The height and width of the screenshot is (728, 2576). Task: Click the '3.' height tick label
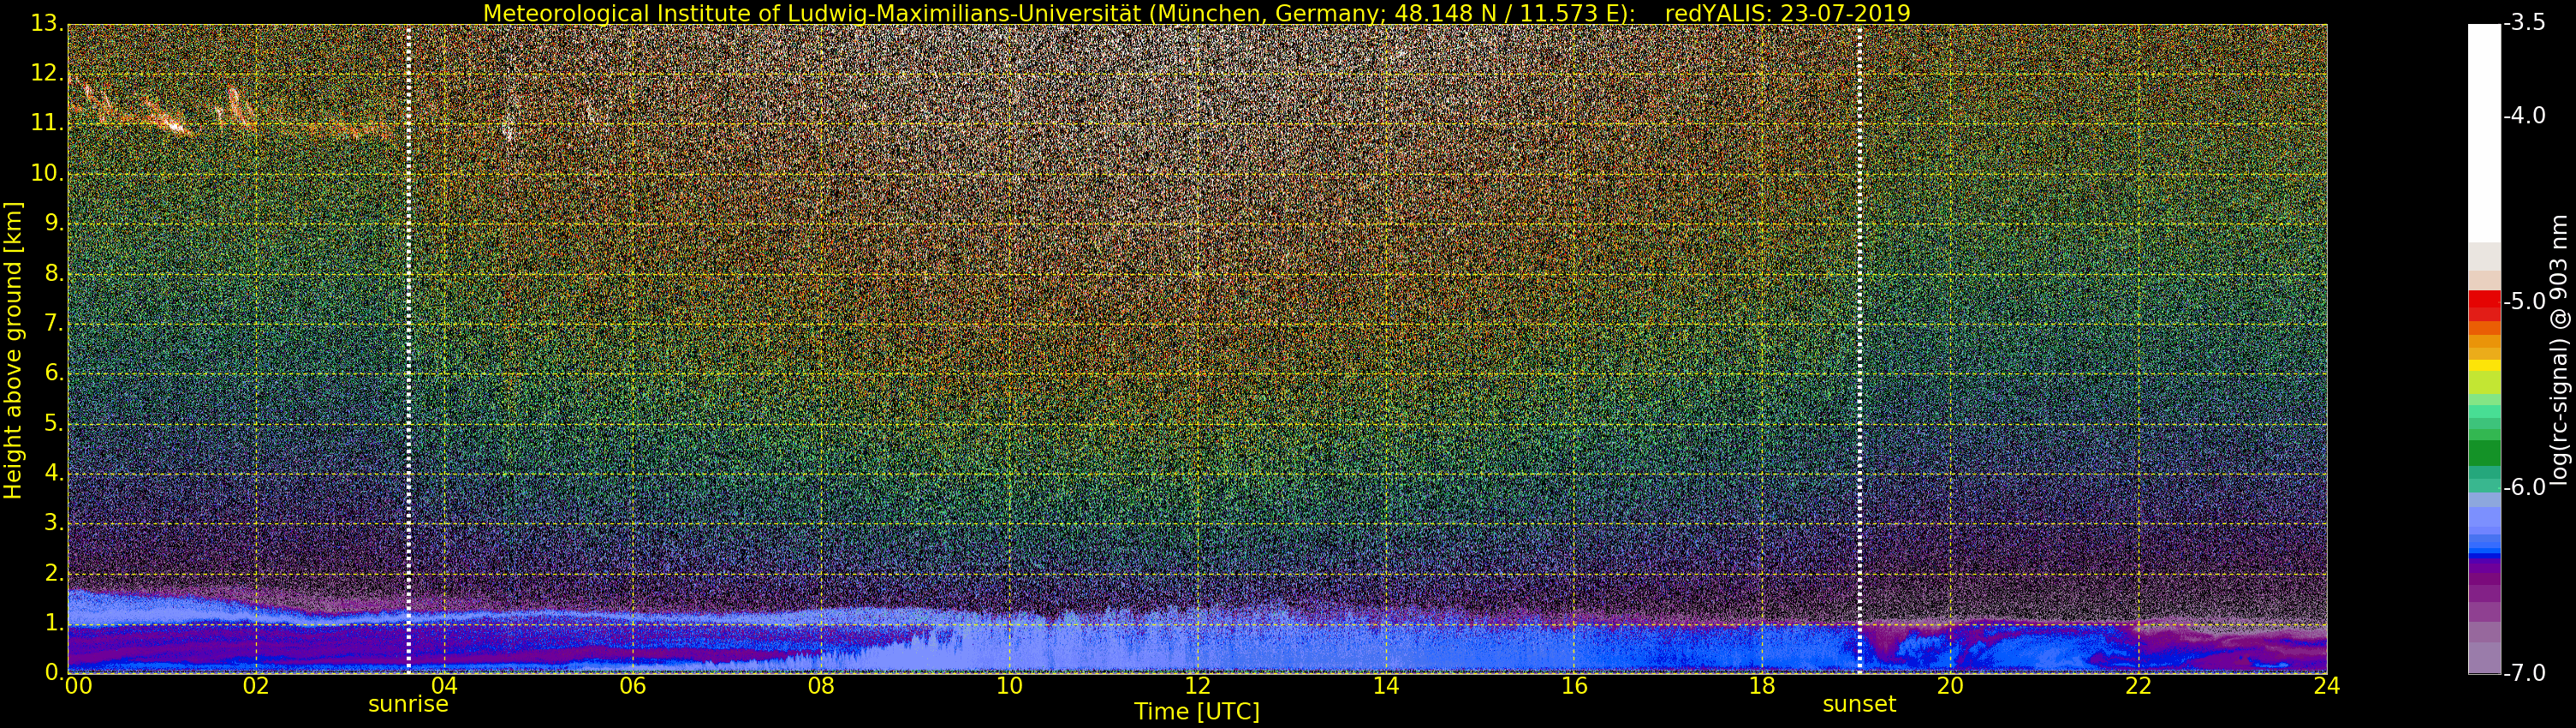(x=54, y=523)
